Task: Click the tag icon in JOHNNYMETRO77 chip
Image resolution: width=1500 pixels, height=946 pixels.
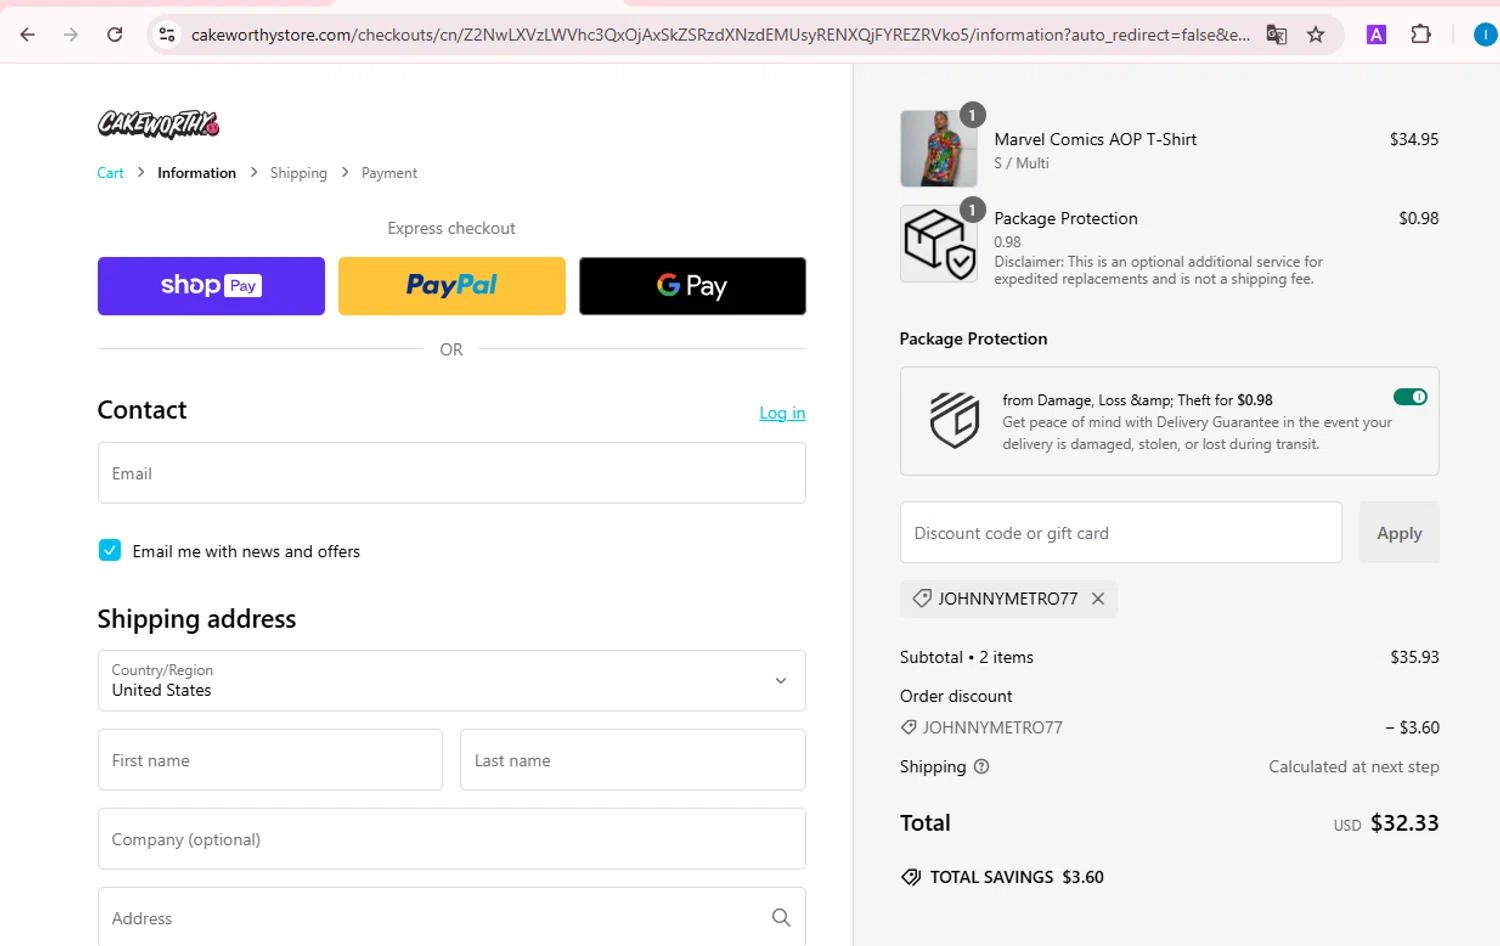Action: 922,598
